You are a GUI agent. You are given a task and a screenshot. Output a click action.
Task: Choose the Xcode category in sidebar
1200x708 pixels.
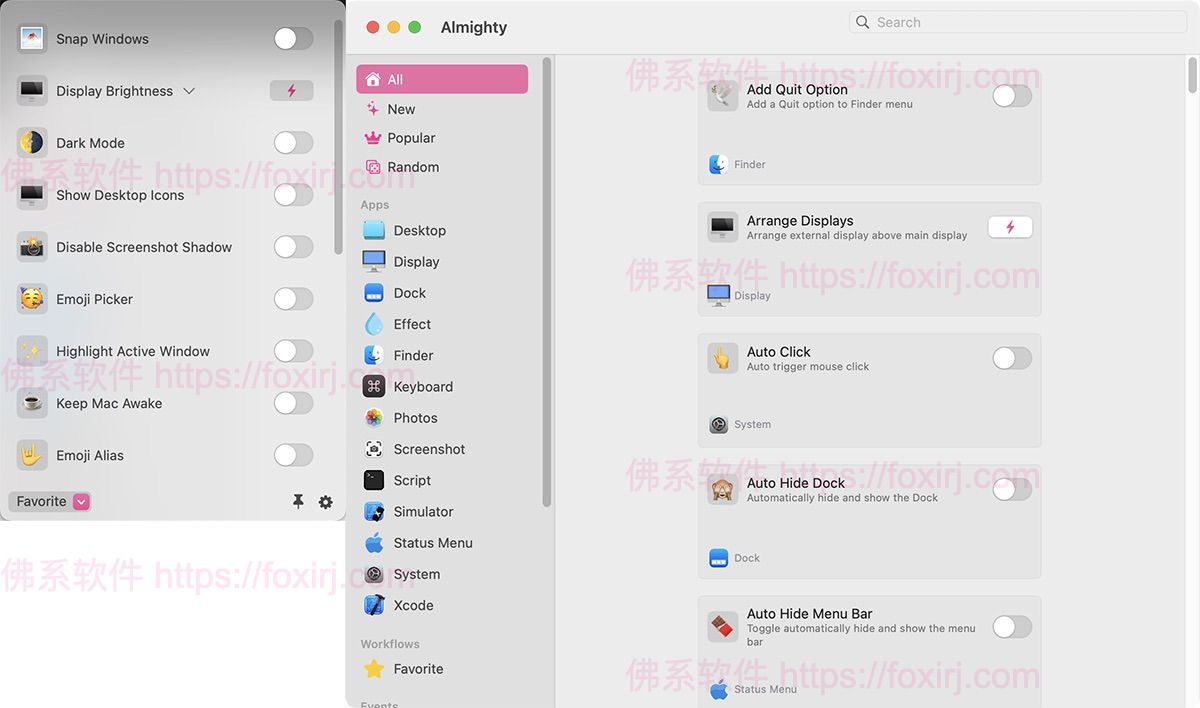click(x=412, y=605)
